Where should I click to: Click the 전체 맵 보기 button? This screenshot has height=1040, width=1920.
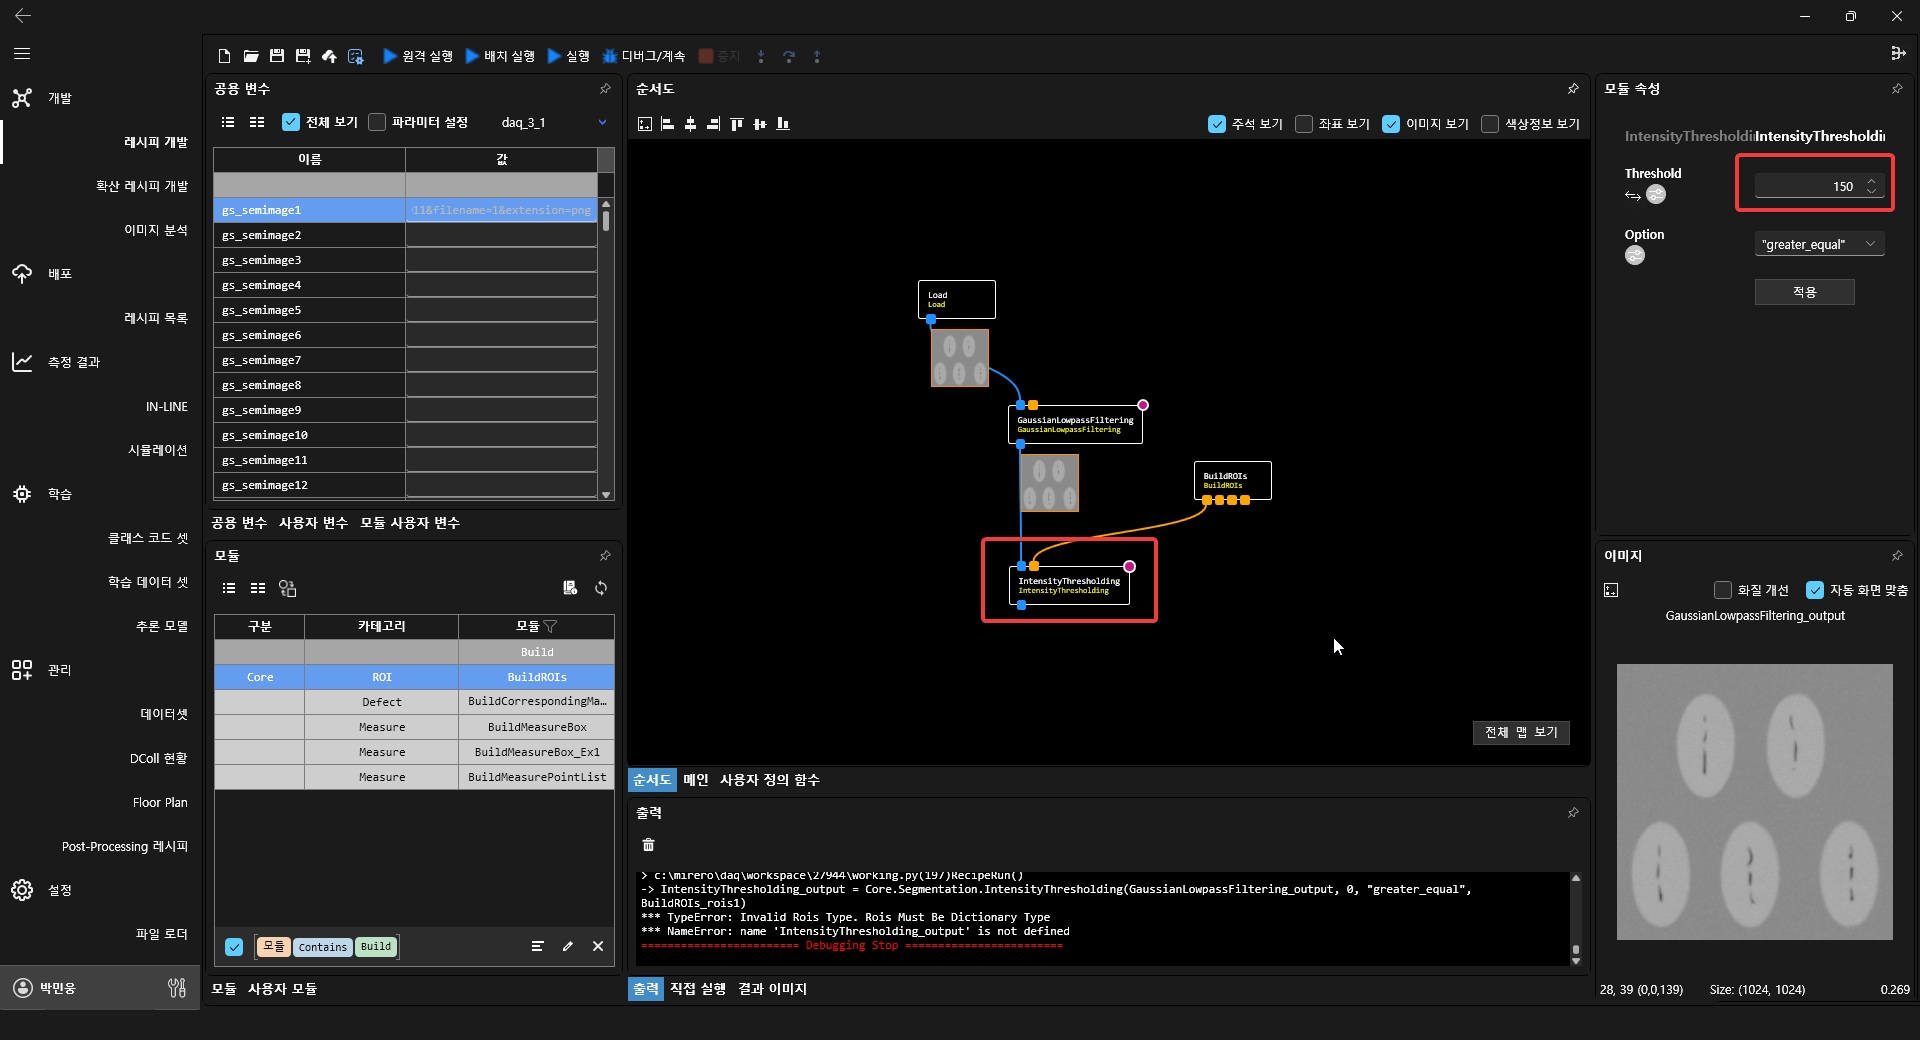[1520, 733]
